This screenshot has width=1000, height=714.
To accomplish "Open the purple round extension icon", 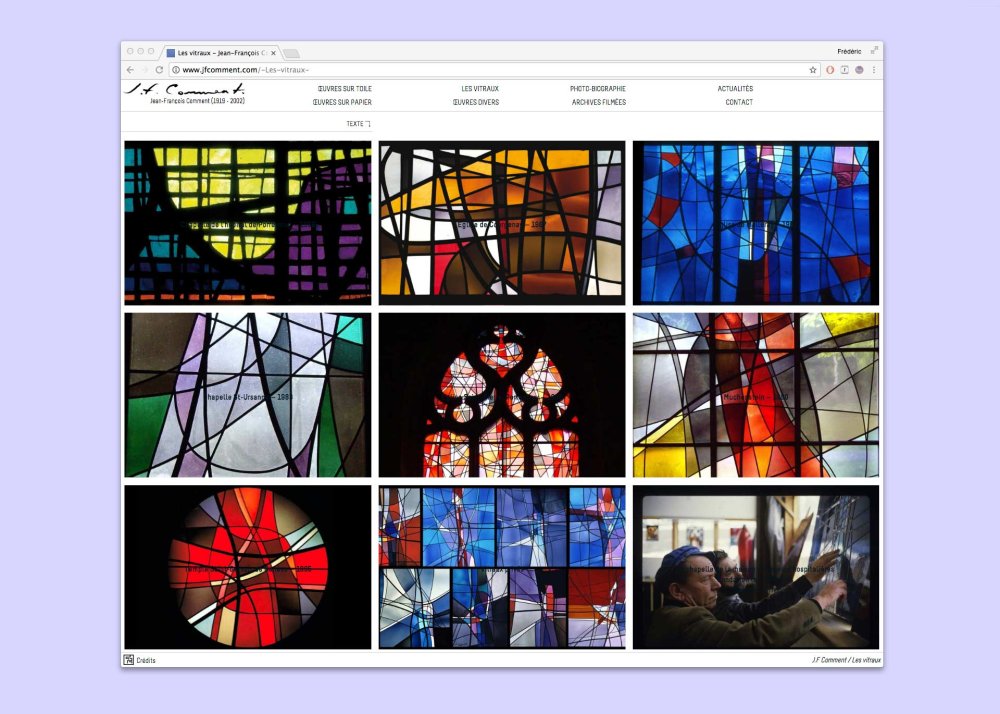I will 859,70.
